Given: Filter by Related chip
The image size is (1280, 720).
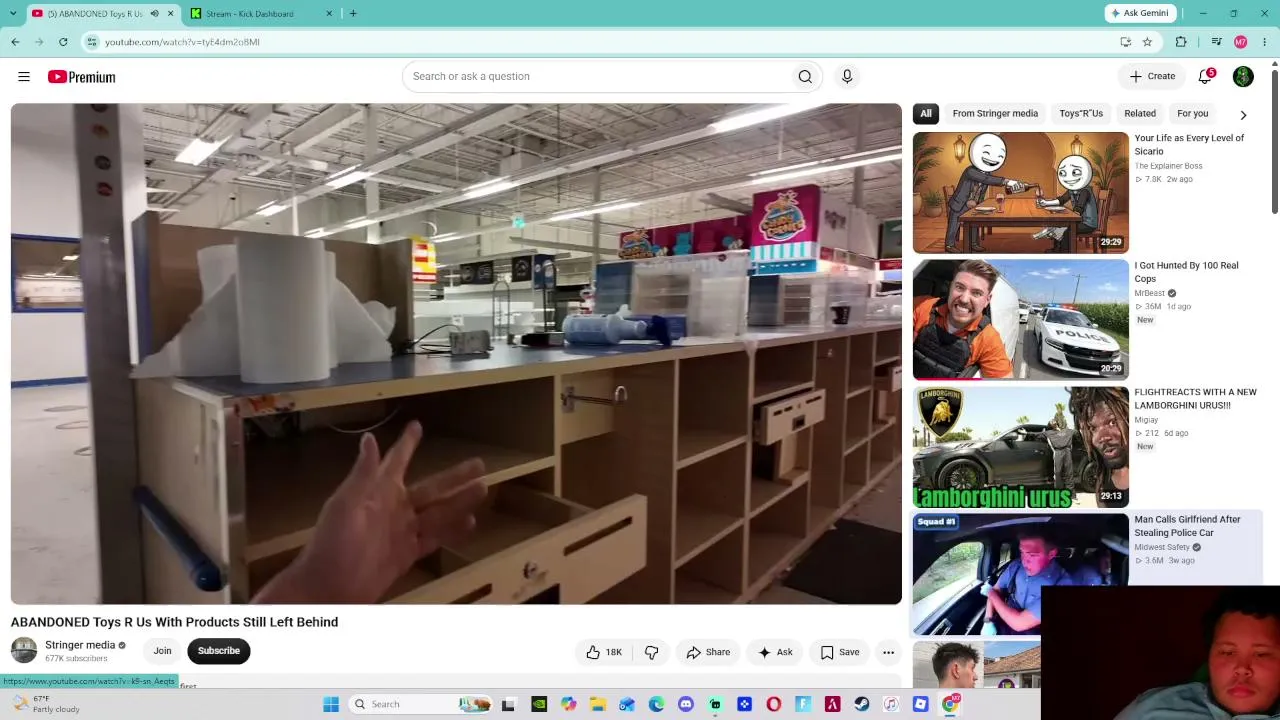Looking at the screenshot, I should (1140, 114).
